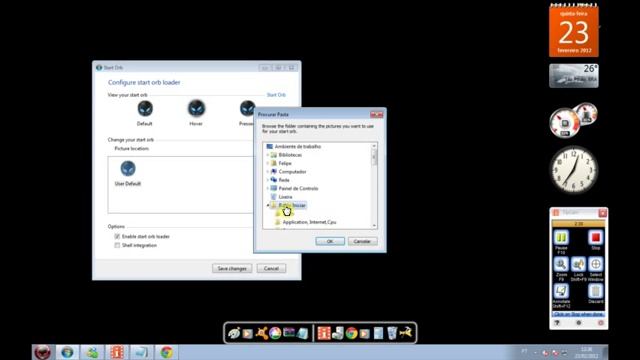Expand the Painel de Controlo node arrow
The height and width of the screenshot is (360, 640).
[x=268, y=189]
